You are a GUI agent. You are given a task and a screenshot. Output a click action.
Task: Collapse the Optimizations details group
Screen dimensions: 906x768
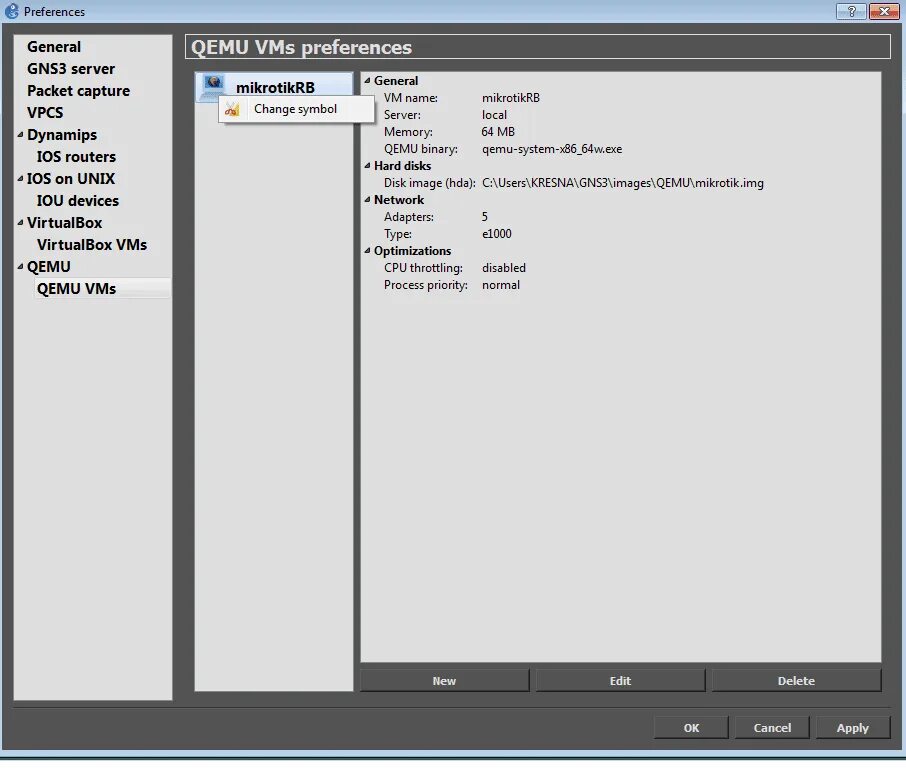pos(367,251)
